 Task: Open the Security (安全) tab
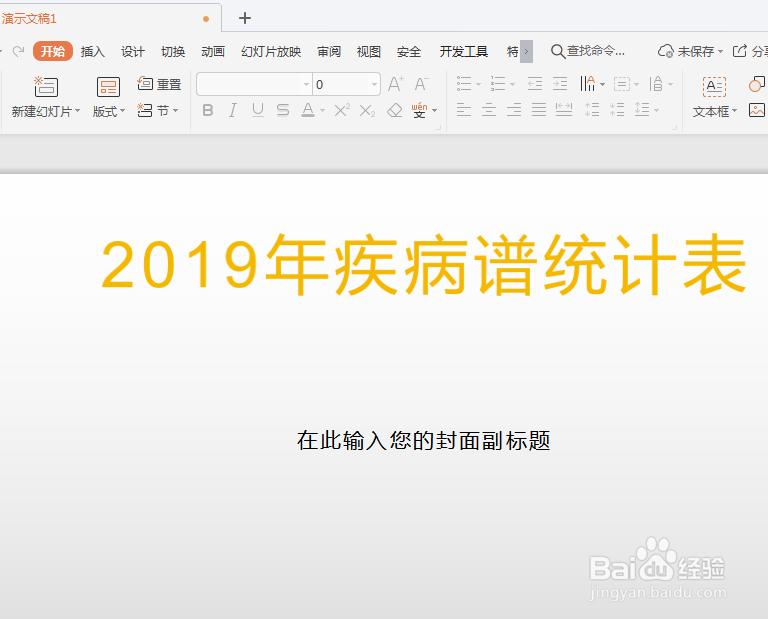pos(409,51)
